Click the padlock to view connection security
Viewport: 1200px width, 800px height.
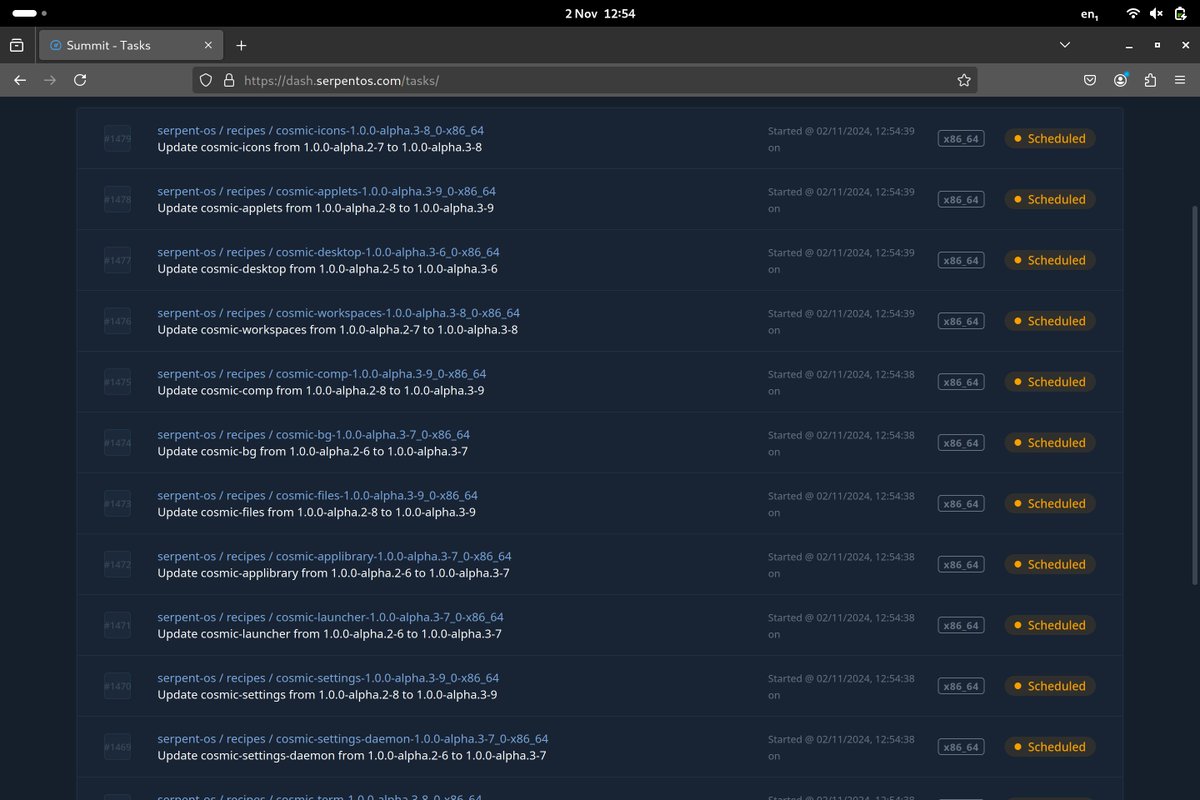[233, 80]
